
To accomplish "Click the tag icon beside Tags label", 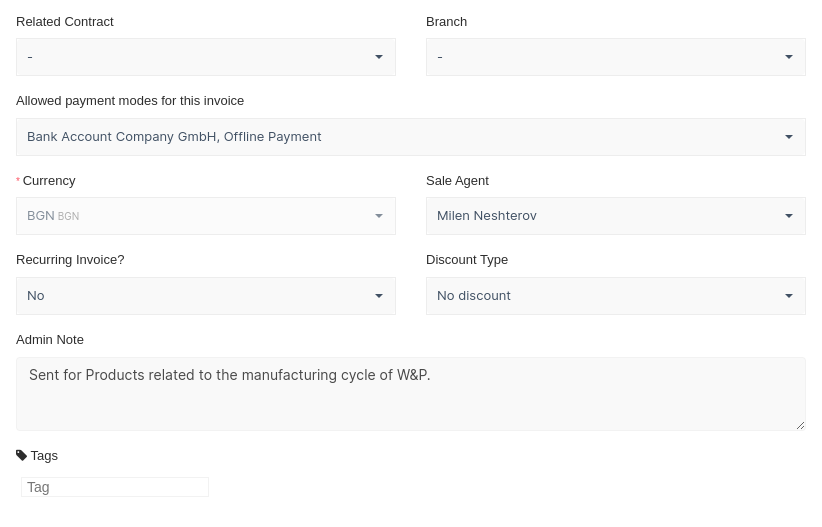I will [21, 455].
